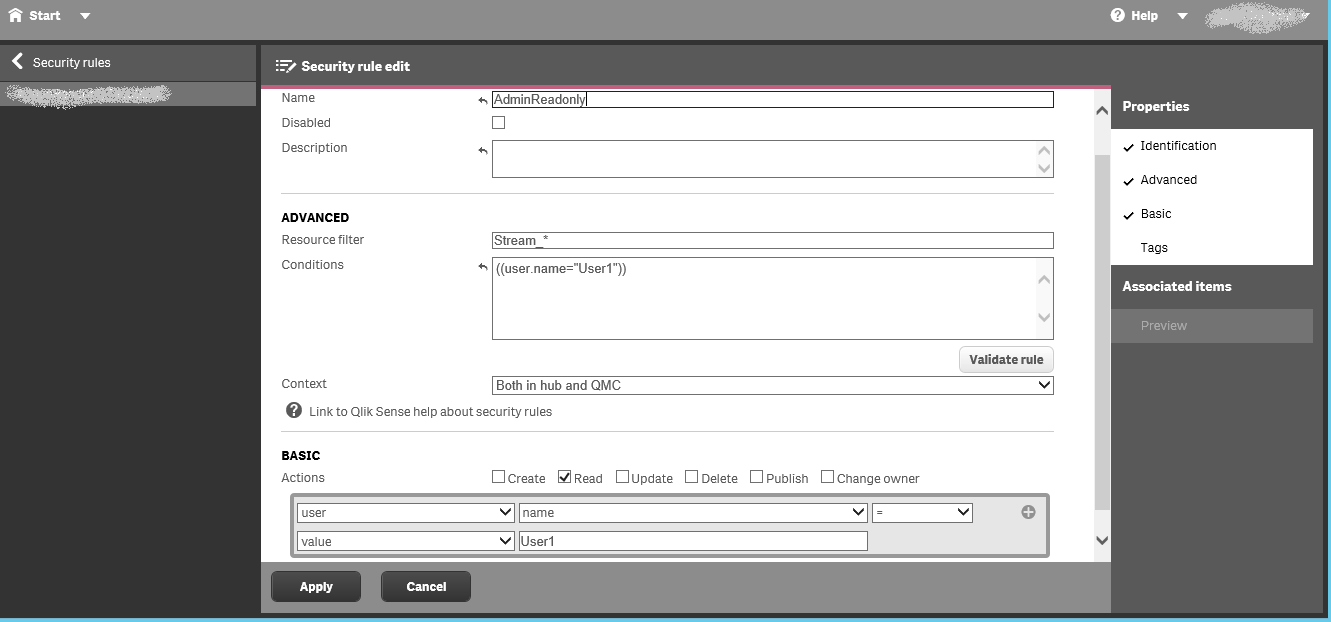Click the plus icon to add condition
Screen dimensions: 1331x622
pos(1028,512)
